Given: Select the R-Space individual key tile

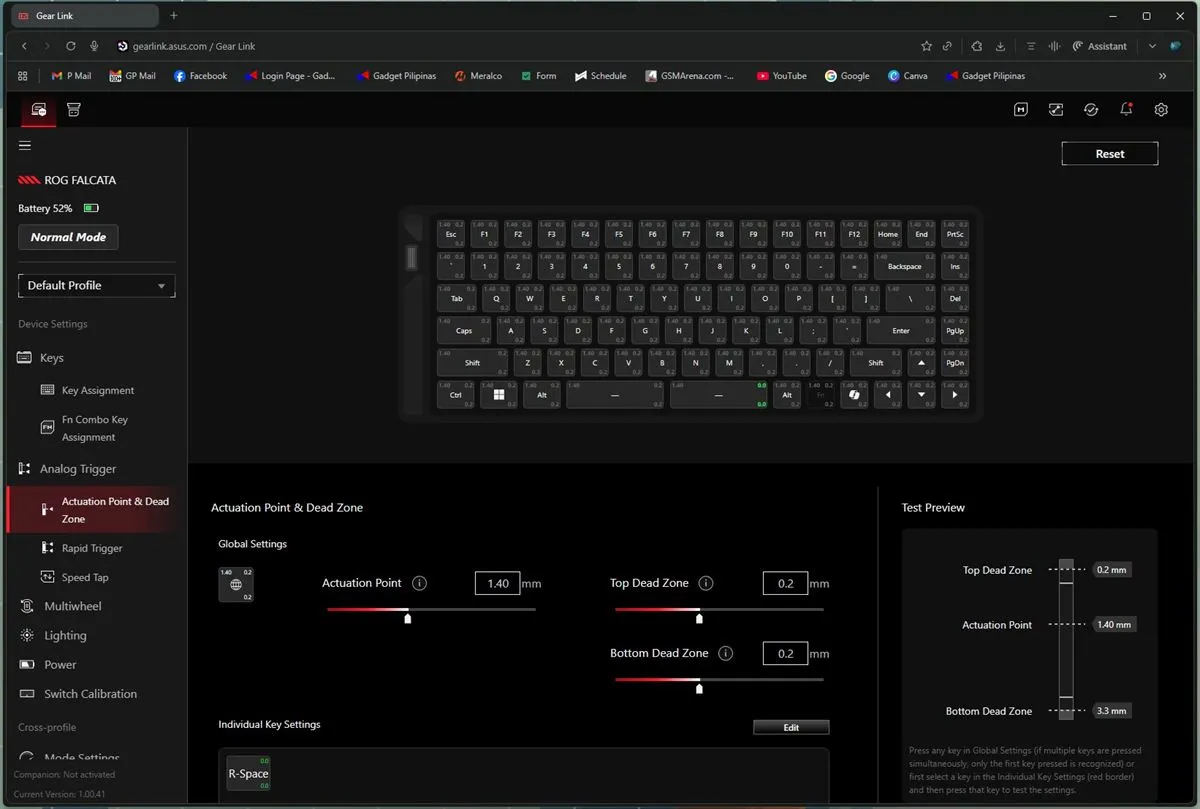Looking at the screenshot, I should point(248,773).
